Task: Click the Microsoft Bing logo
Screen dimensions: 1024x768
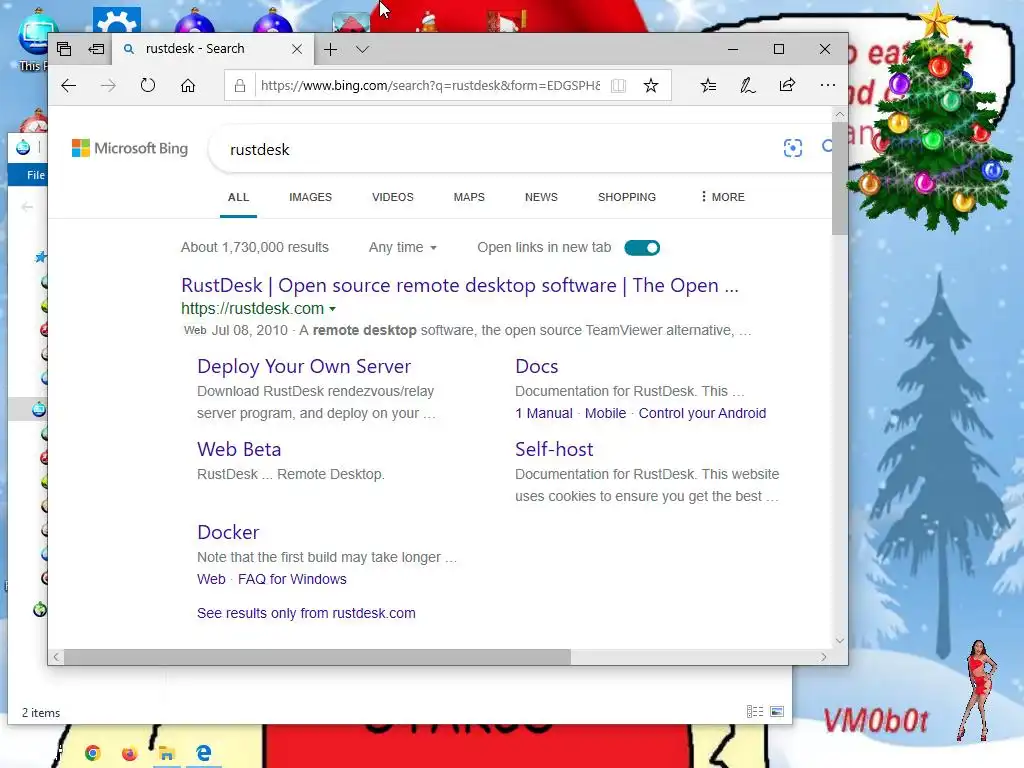Action: (x=130, y=148)
